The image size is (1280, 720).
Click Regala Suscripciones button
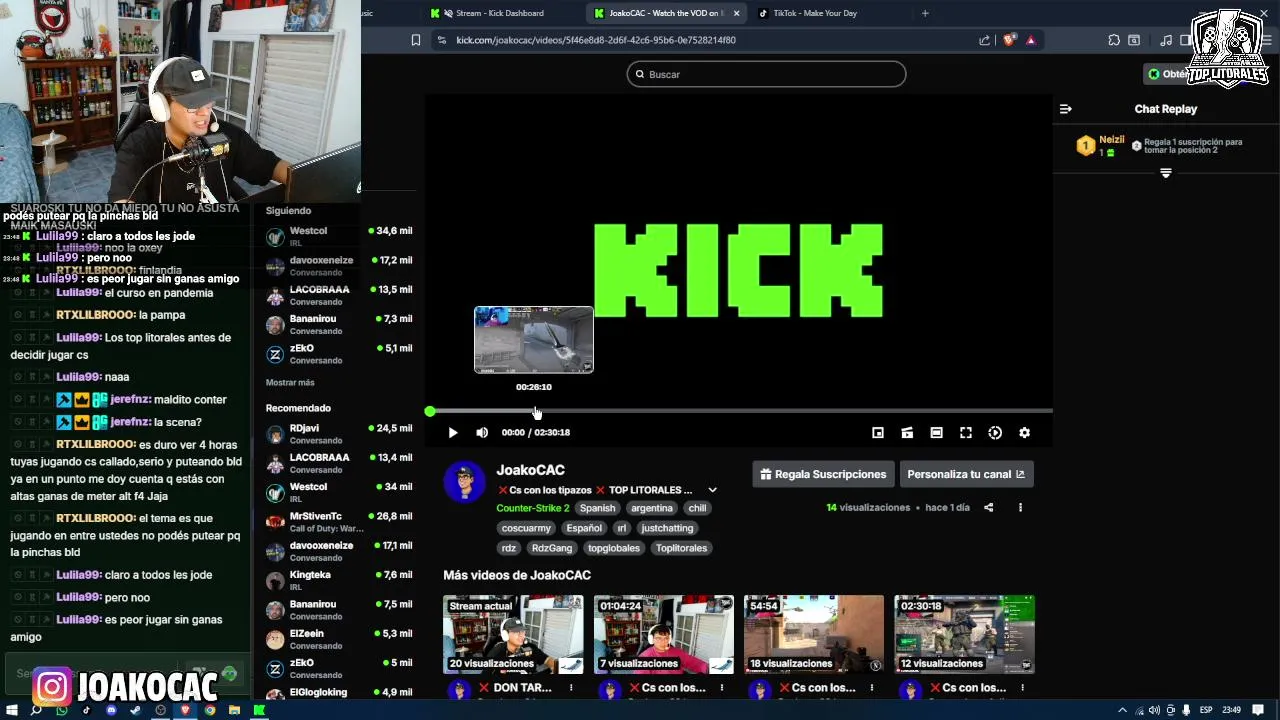[823, 474]
